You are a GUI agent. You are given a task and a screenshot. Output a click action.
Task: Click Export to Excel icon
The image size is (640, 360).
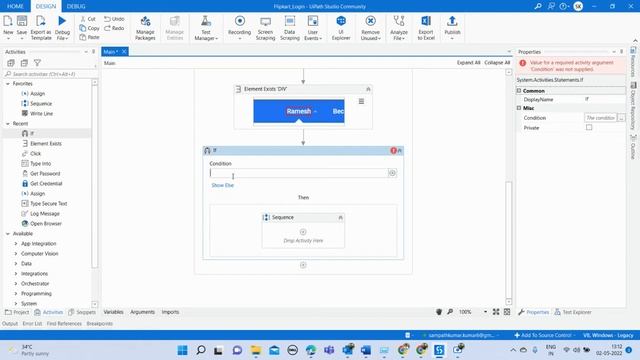tap(426, 21)
